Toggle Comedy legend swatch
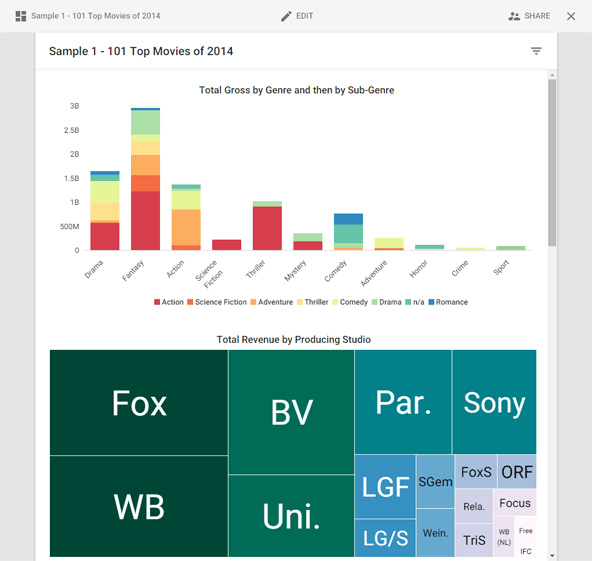 point(335,302)
